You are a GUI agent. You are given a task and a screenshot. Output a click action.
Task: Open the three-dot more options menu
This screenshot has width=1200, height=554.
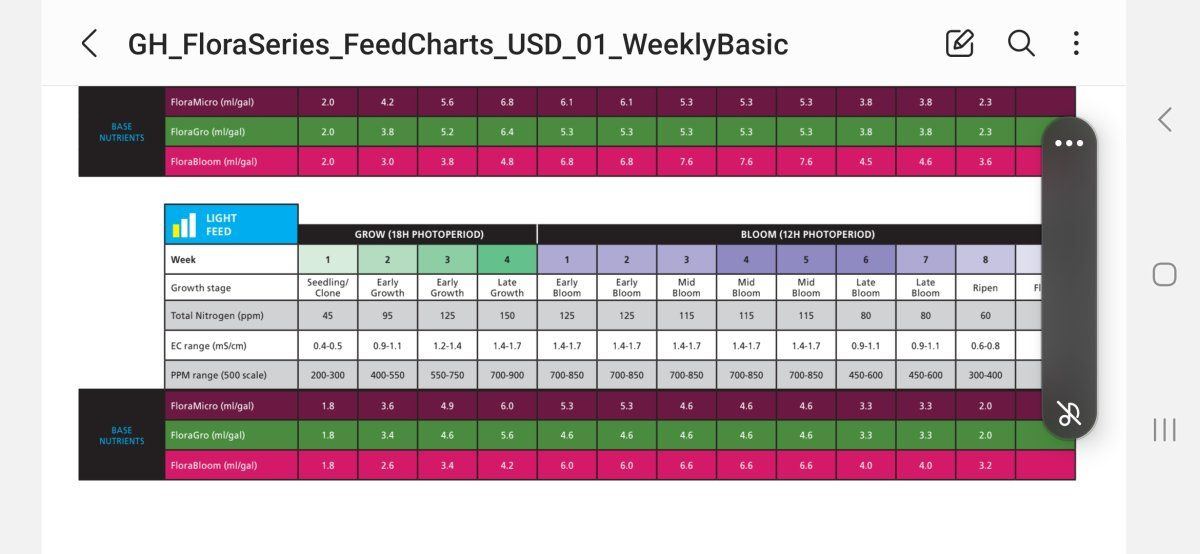click(x=1076, y=43)
